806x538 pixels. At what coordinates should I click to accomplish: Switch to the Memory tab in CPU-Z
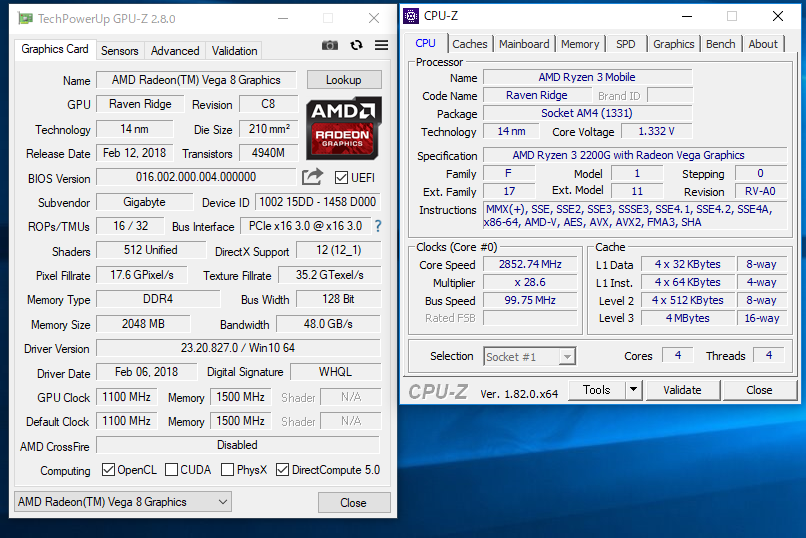[x=580, y=44]
